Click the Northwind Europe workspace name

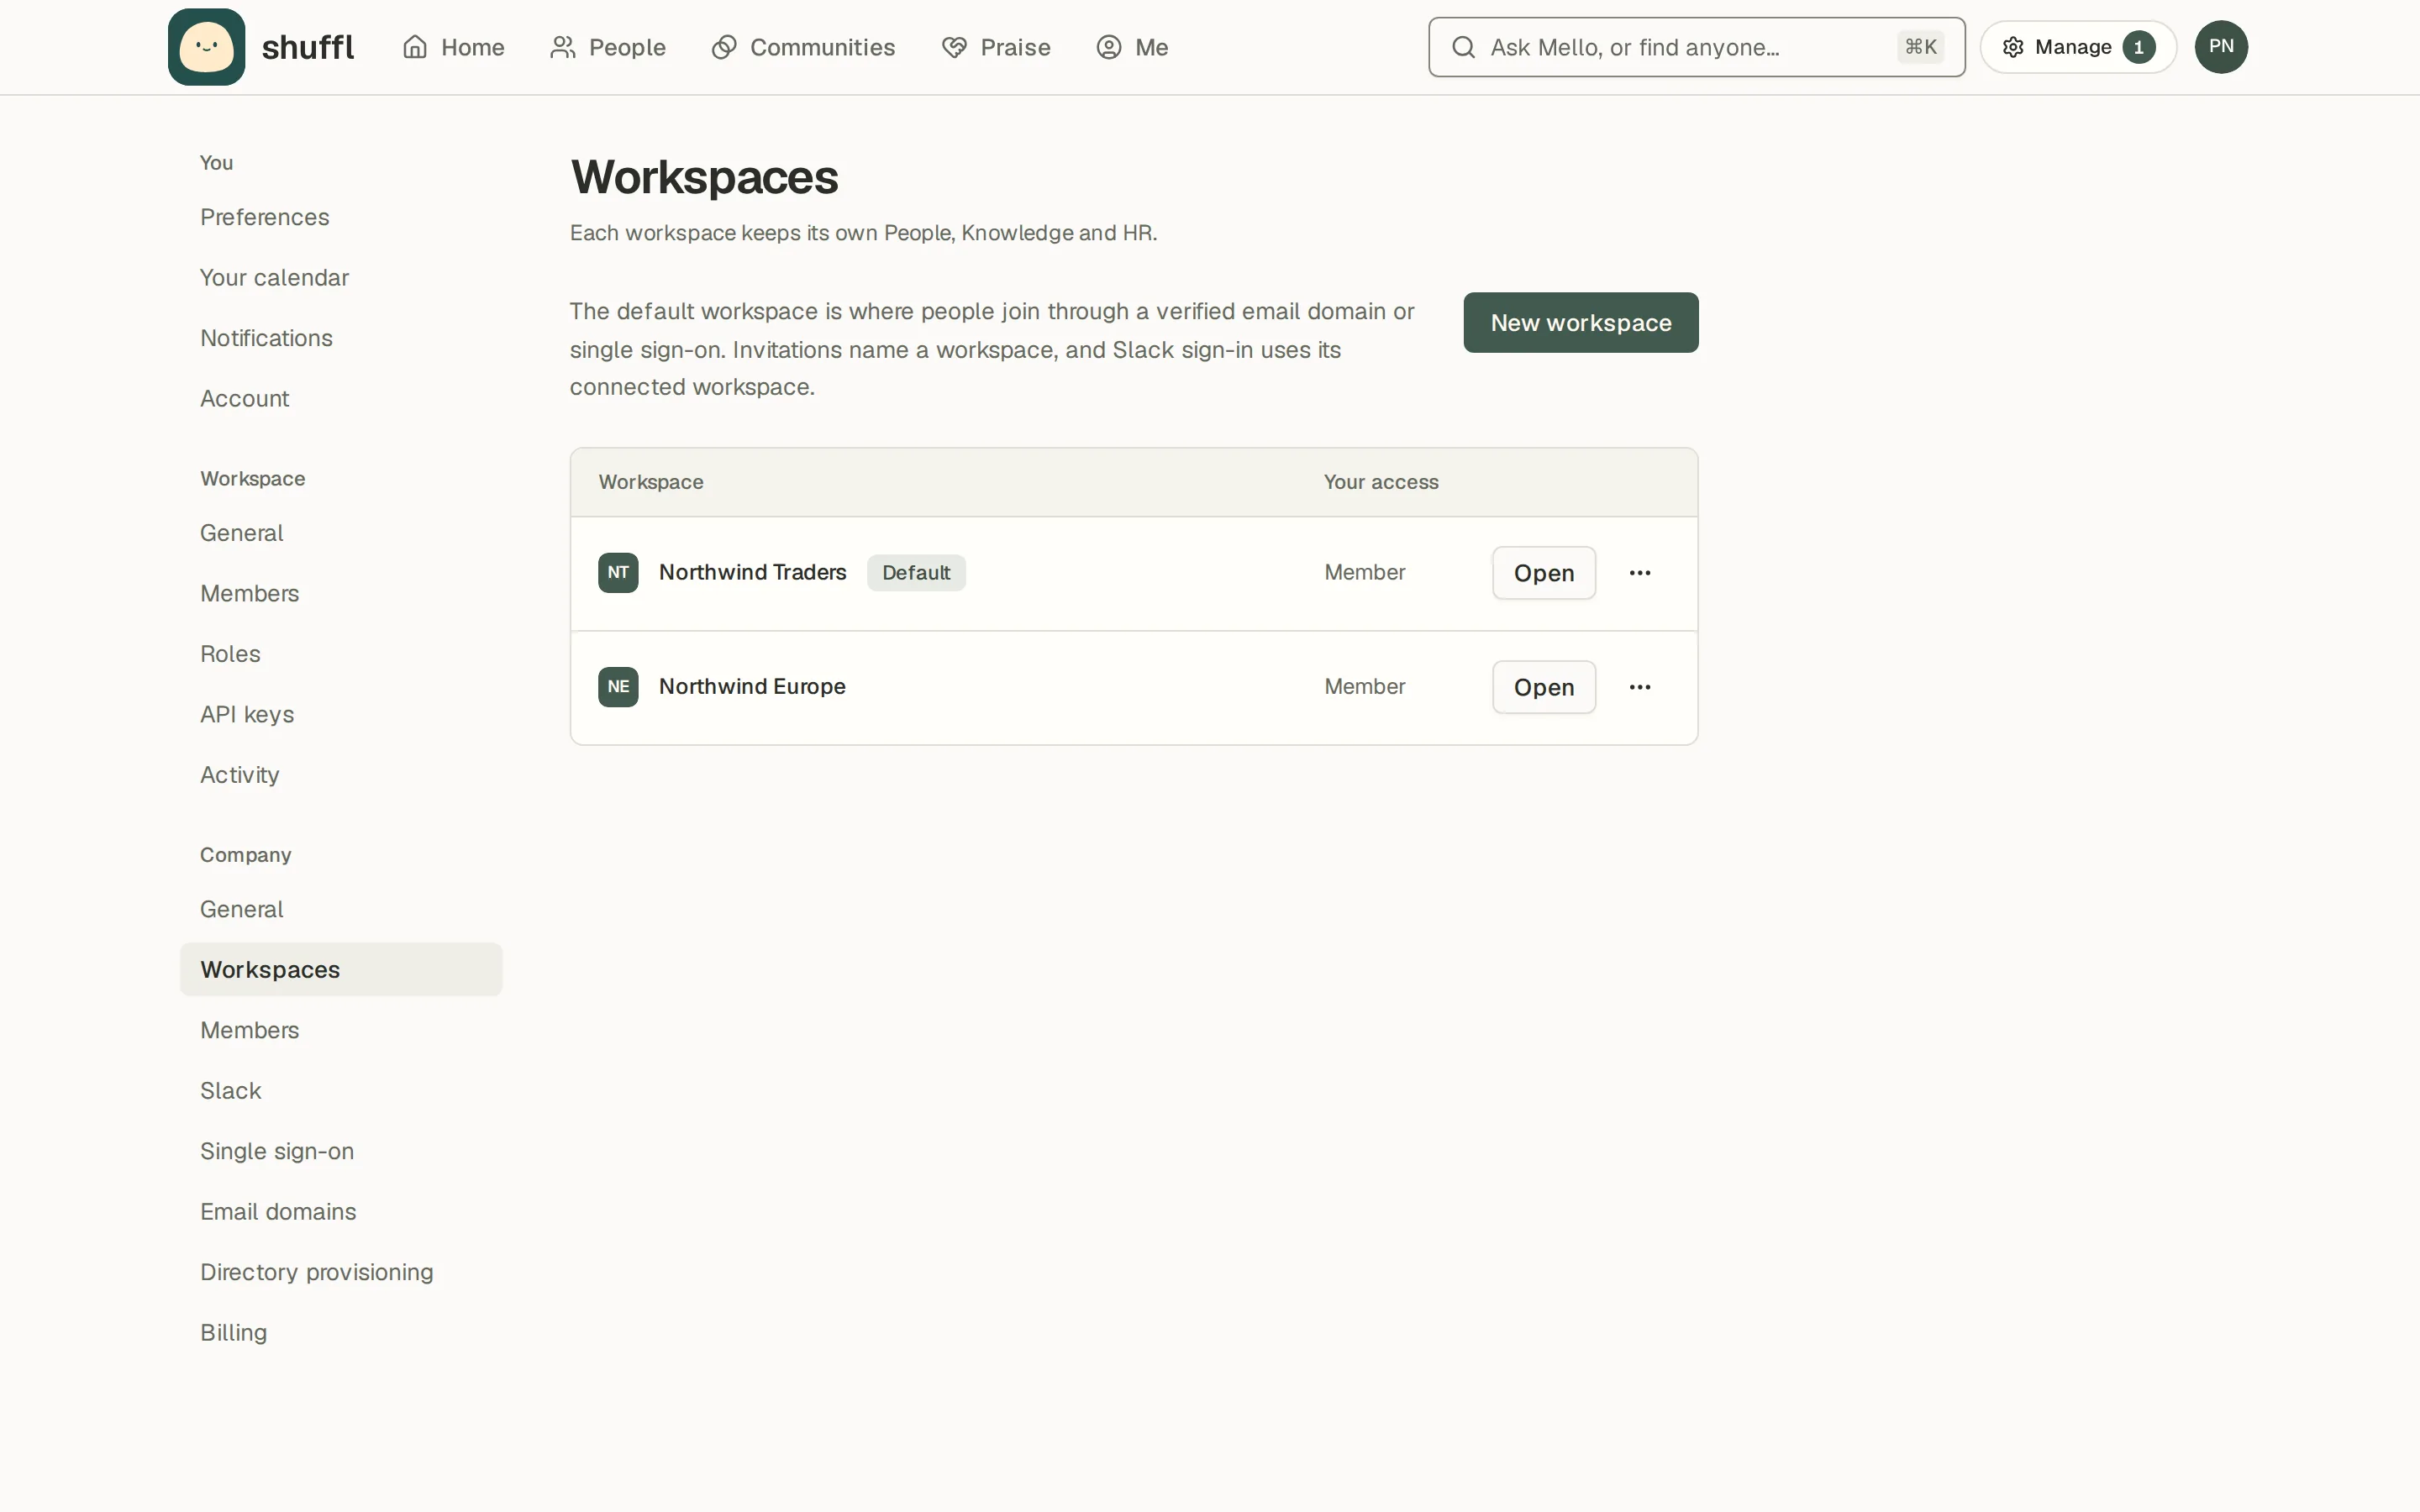click(752, 686)
